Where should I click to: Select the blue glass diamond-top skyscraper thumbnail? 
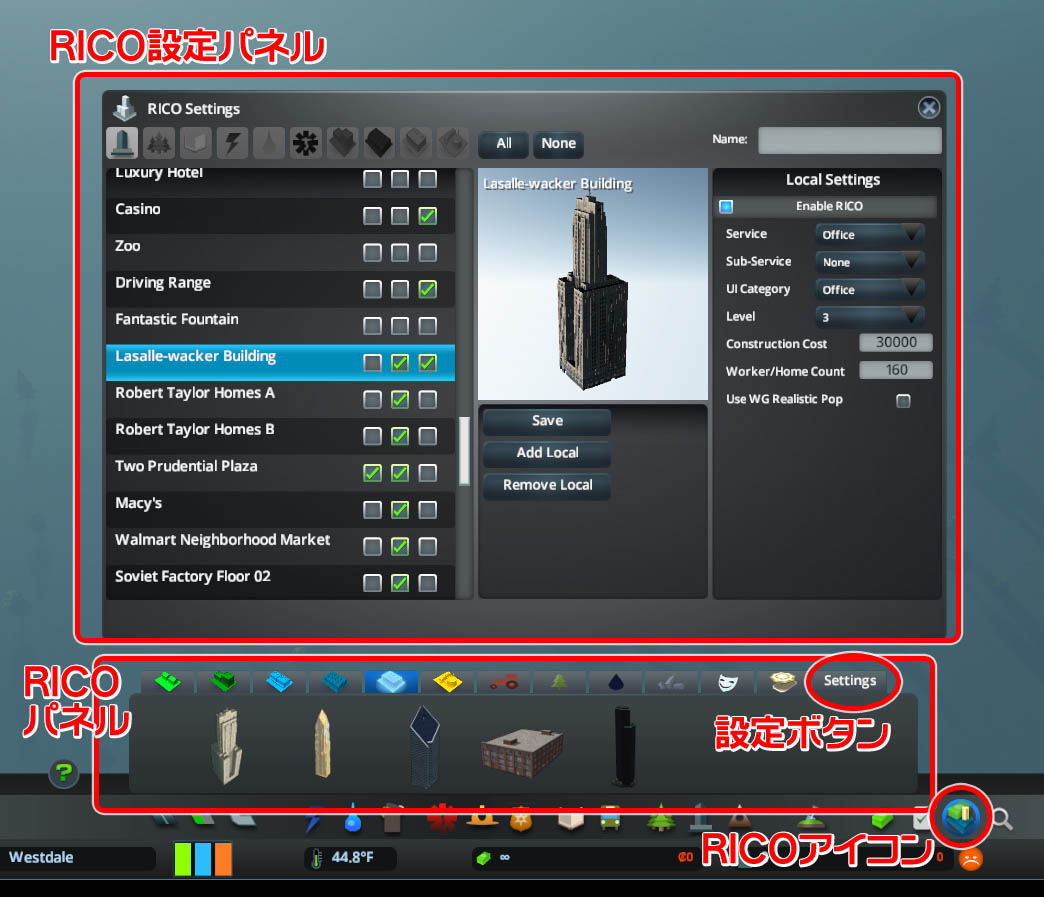[x=424, y=745]
